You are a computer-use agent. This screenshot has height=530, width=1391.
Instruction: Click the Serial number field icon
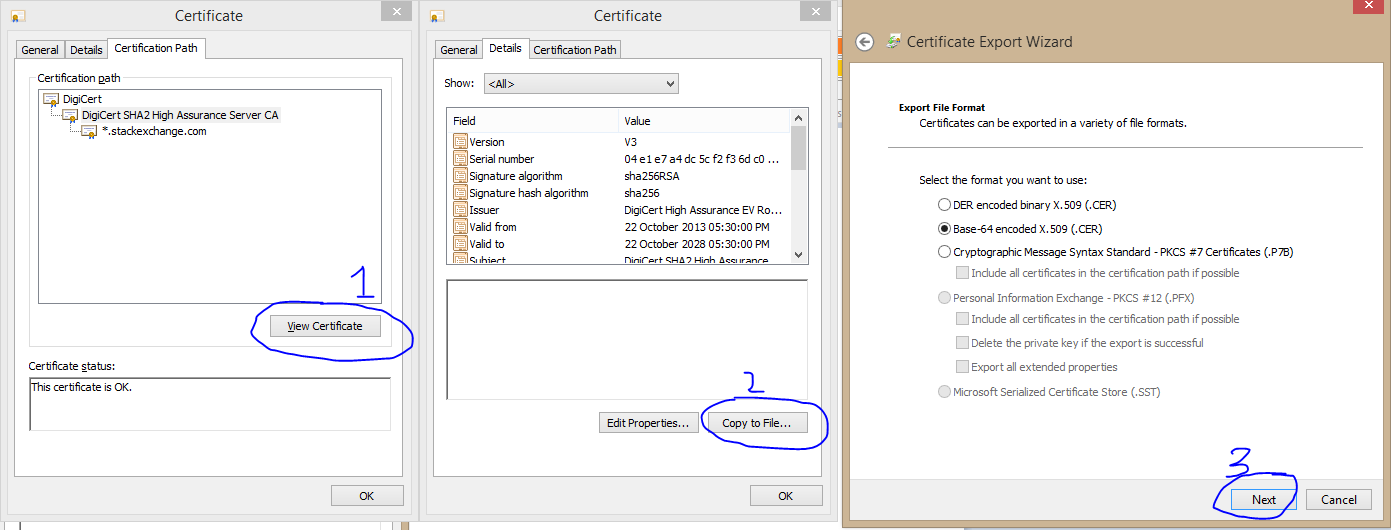pos(460,159)
